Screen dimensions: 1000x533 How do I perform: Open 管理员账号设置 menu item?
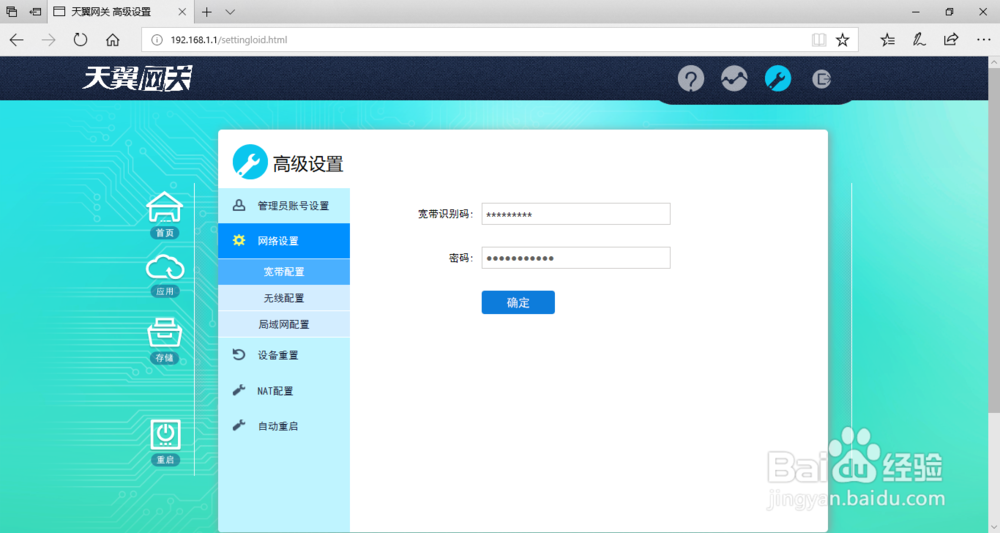[x=284, y=205]
